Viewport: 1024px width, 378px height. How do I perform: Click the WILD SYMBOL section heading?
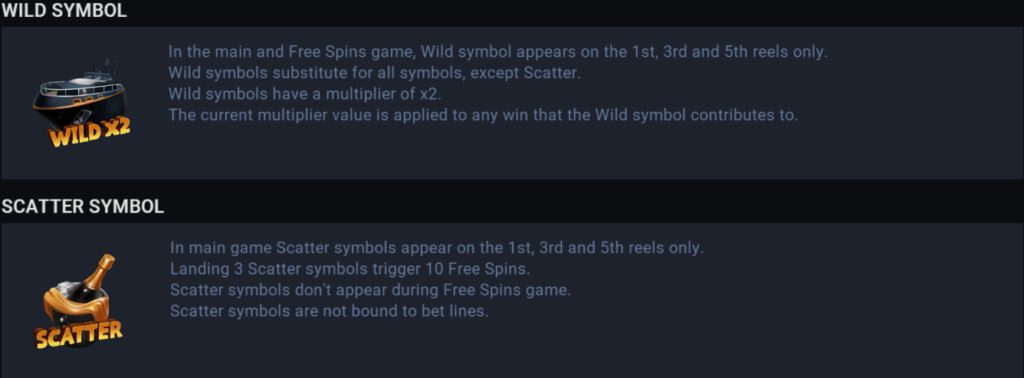click(63, 11)
